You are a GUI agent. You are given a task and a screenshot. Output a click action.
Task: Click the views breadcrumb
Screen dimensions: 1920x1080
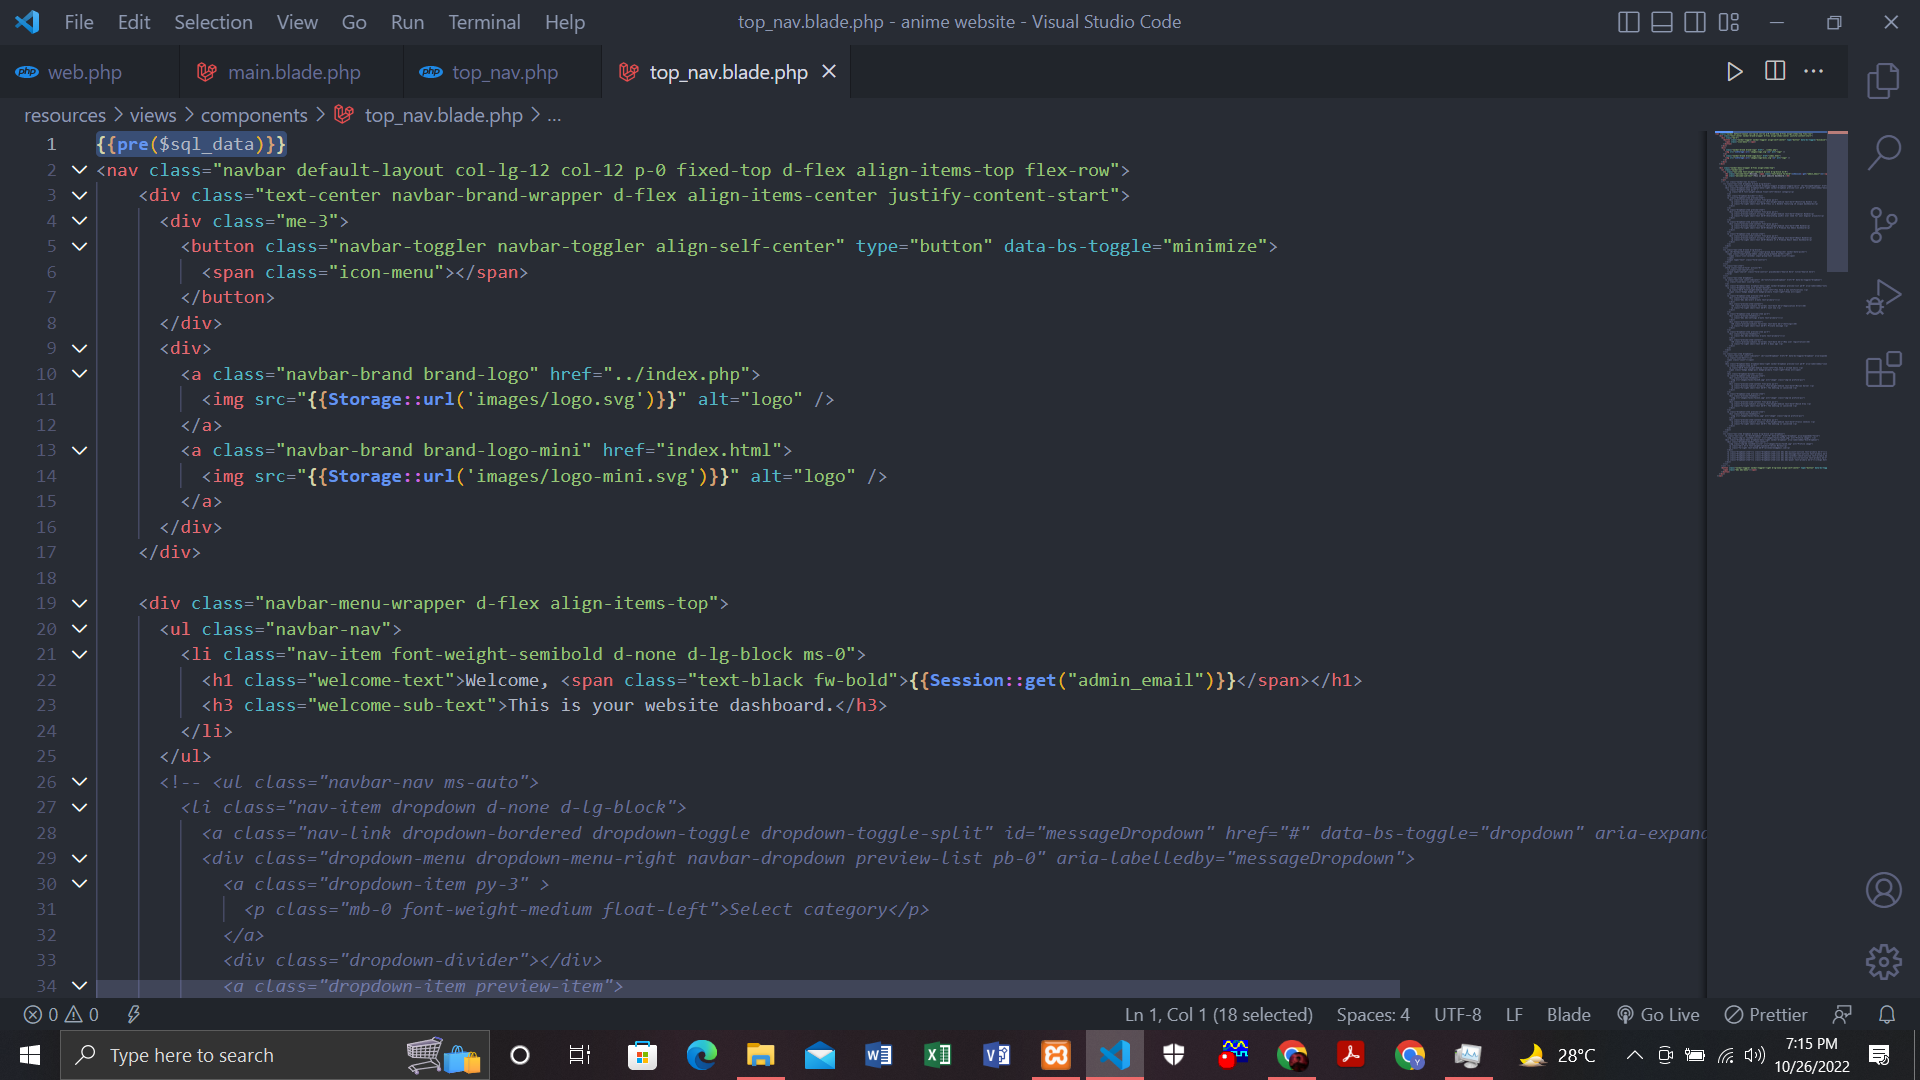[153, 115]
